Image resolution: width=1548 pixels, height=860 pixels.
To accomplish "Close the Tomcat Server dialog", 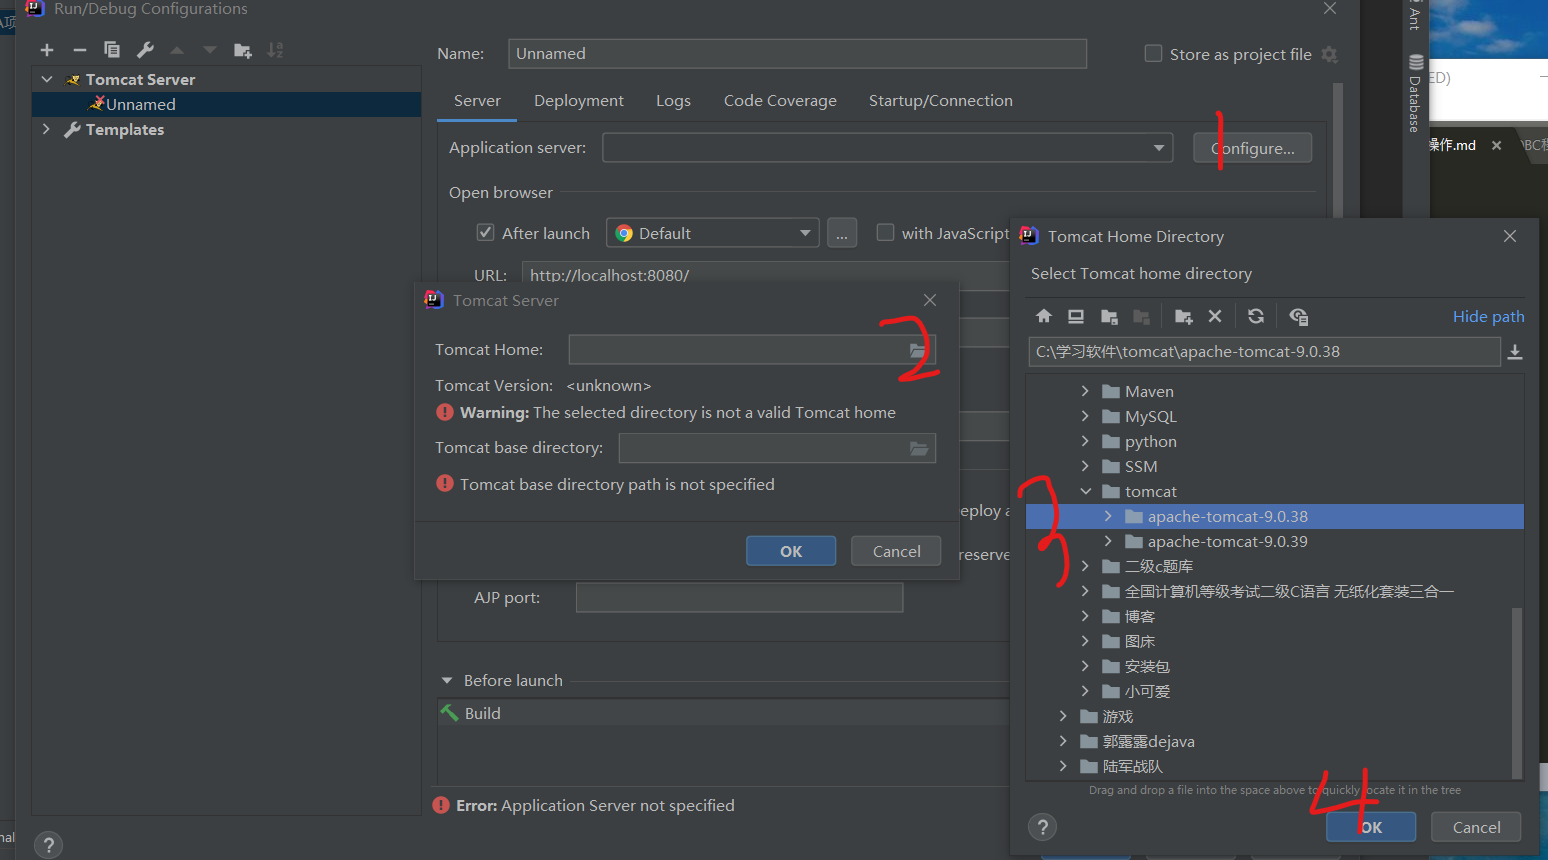I will tap(930, 300).
